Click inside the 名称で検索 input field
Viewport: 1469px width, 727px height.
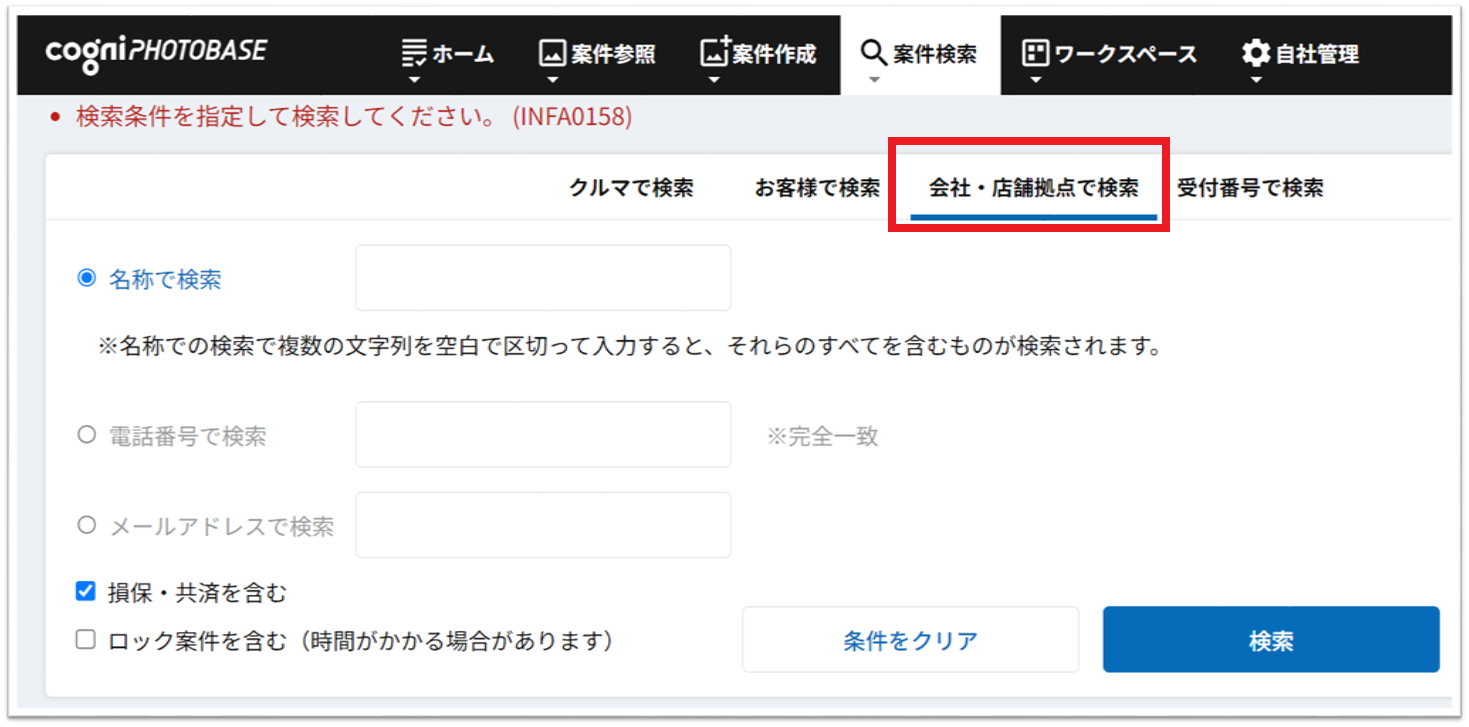[x=543, y=277]
